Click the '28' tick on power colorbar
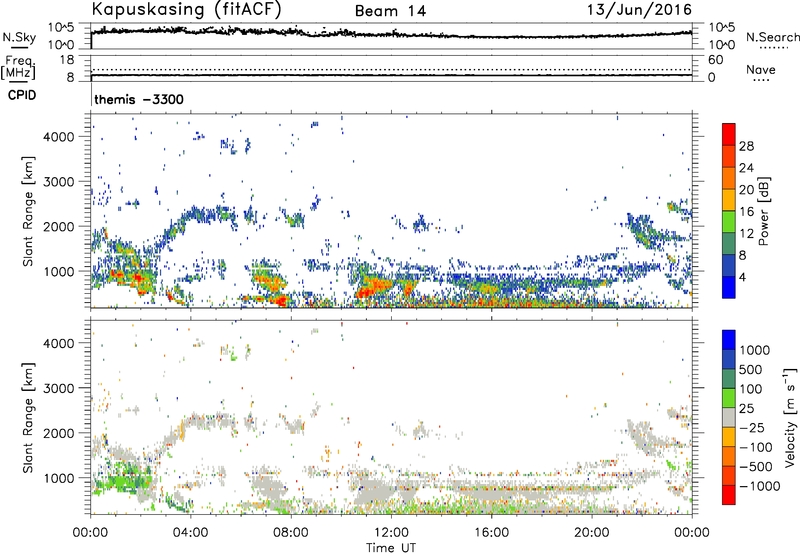This screenshot has height=554, width=800. pyautogui.click(x=746, y=146)
